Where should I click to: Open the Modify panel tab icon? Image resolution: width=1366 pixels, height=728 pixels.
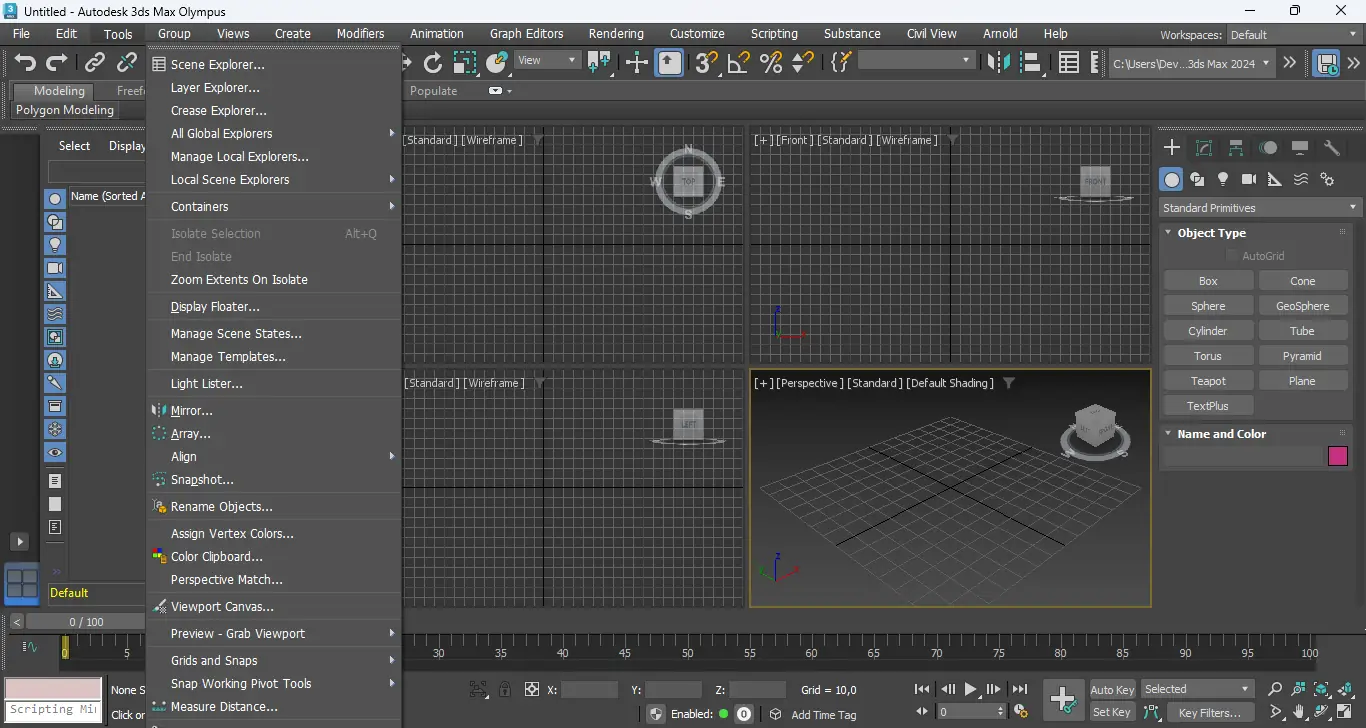click(x=1204, y=148)
